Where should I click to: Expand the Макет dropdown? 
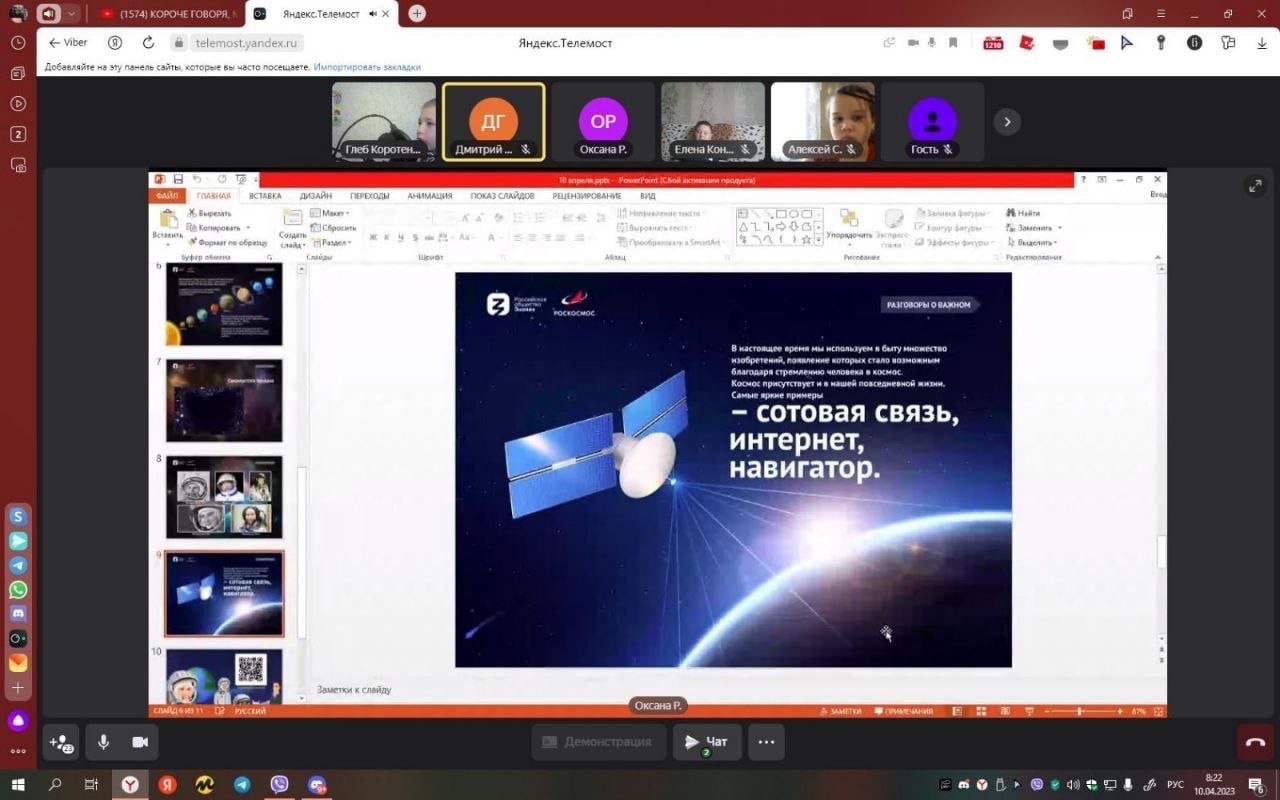330,213
